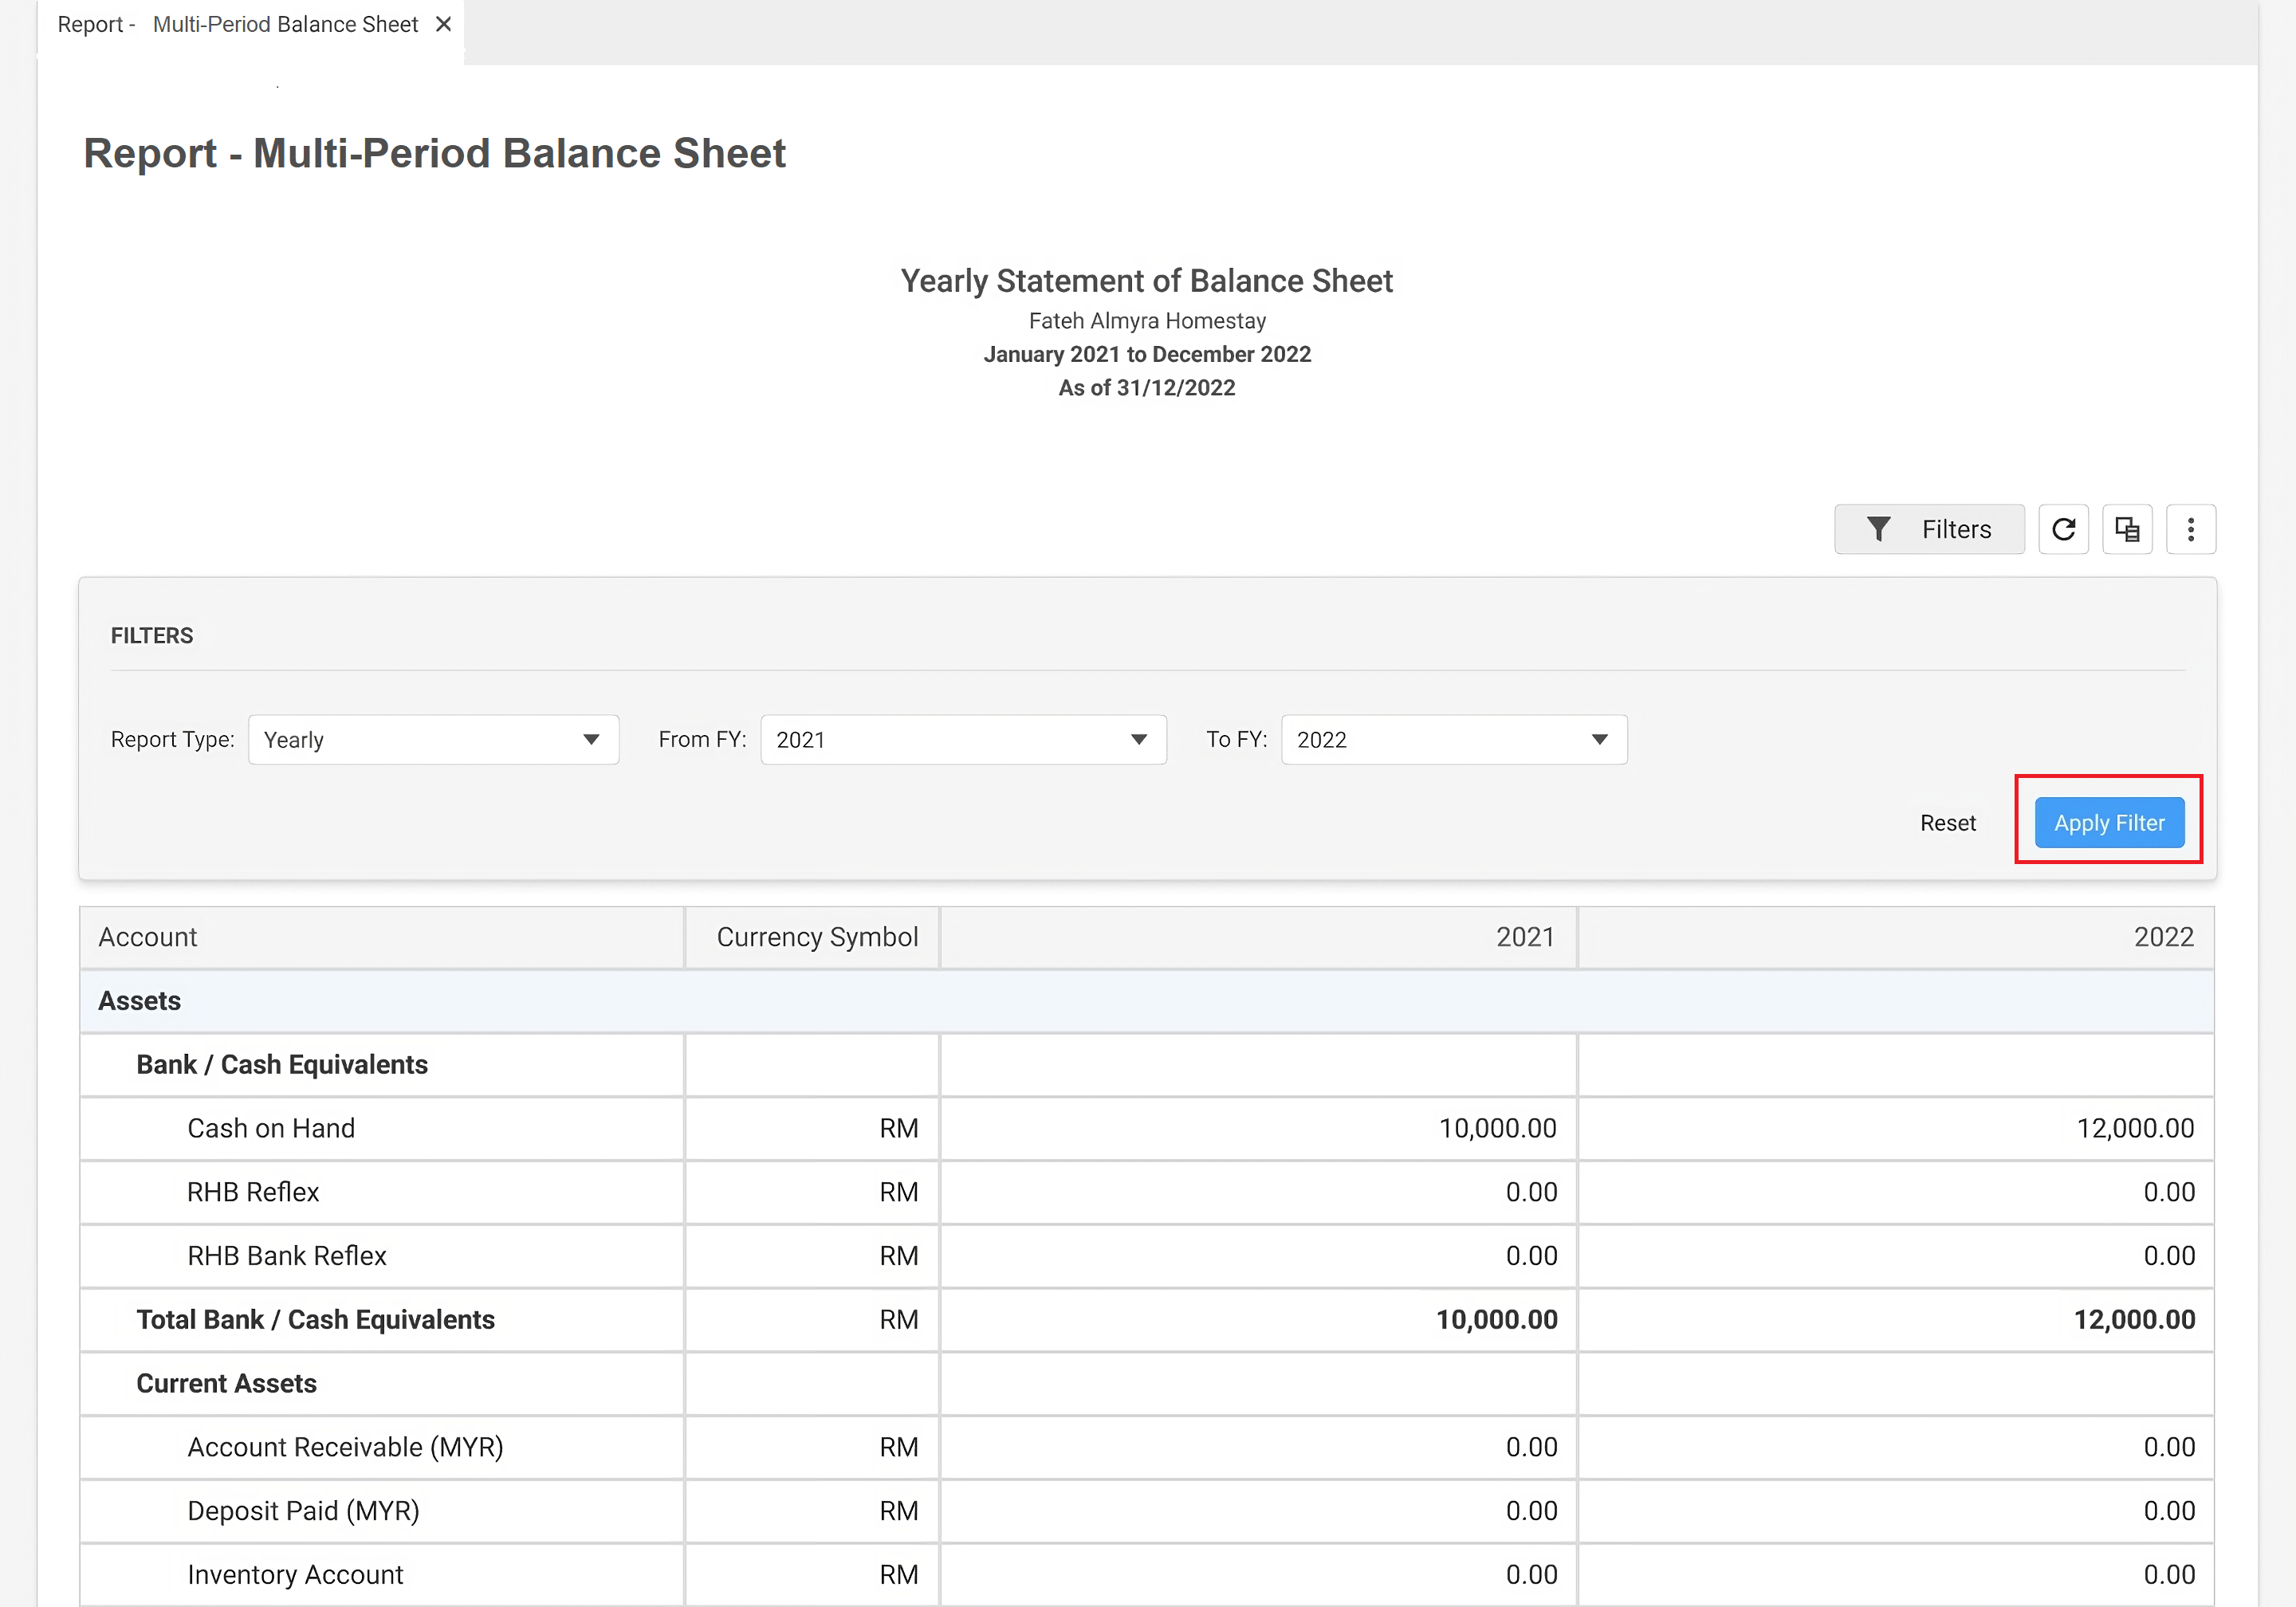
Task: Toggle the Filters panel button
Action: pos(1929,529)
